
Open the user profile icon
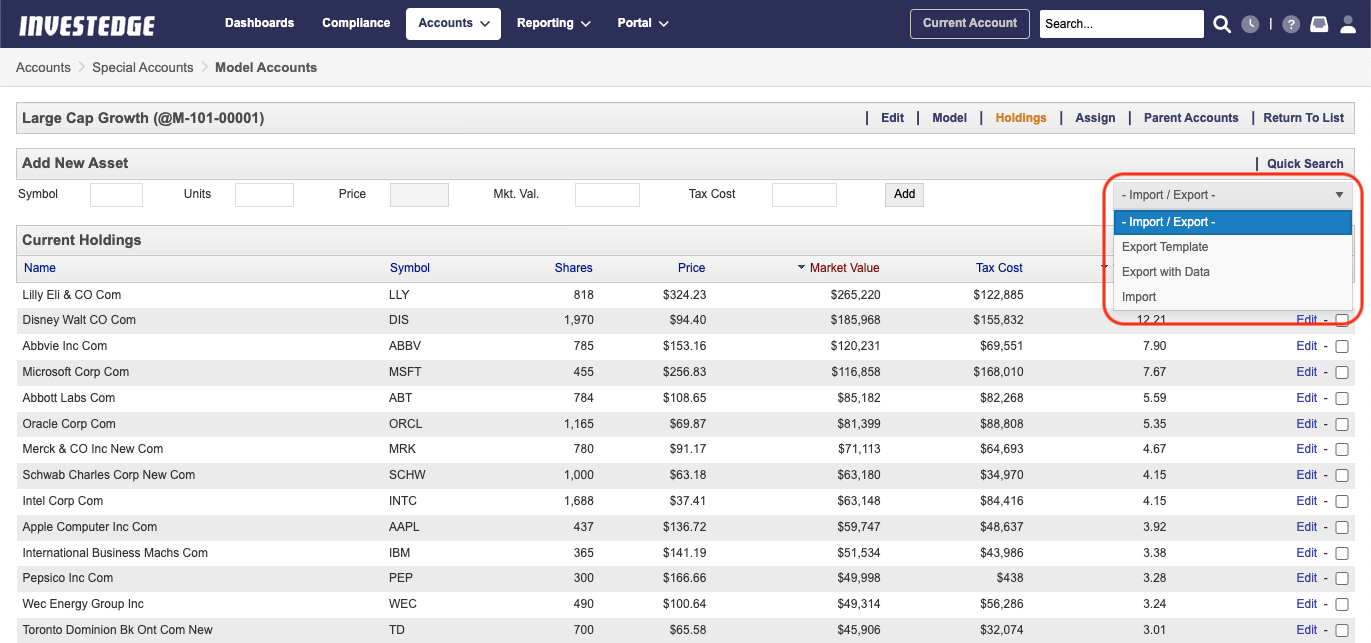click(1348, 24)
